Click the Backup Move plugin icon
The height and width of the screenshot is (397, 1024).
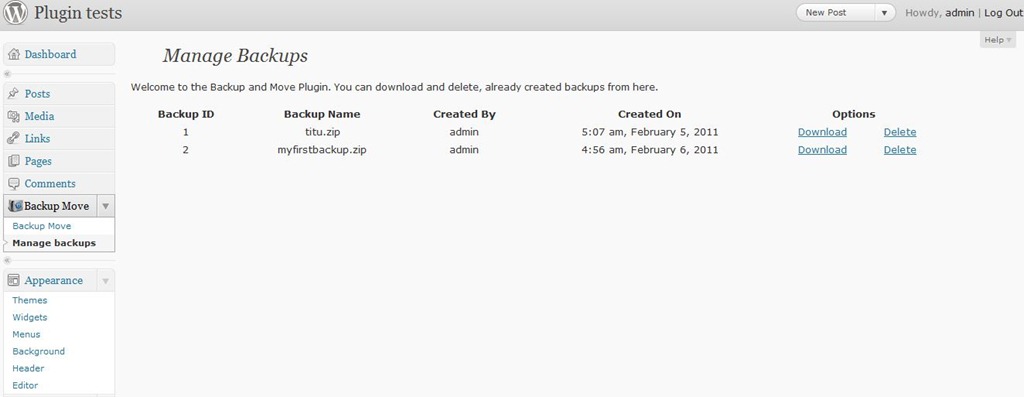click(x=16, y=206)
